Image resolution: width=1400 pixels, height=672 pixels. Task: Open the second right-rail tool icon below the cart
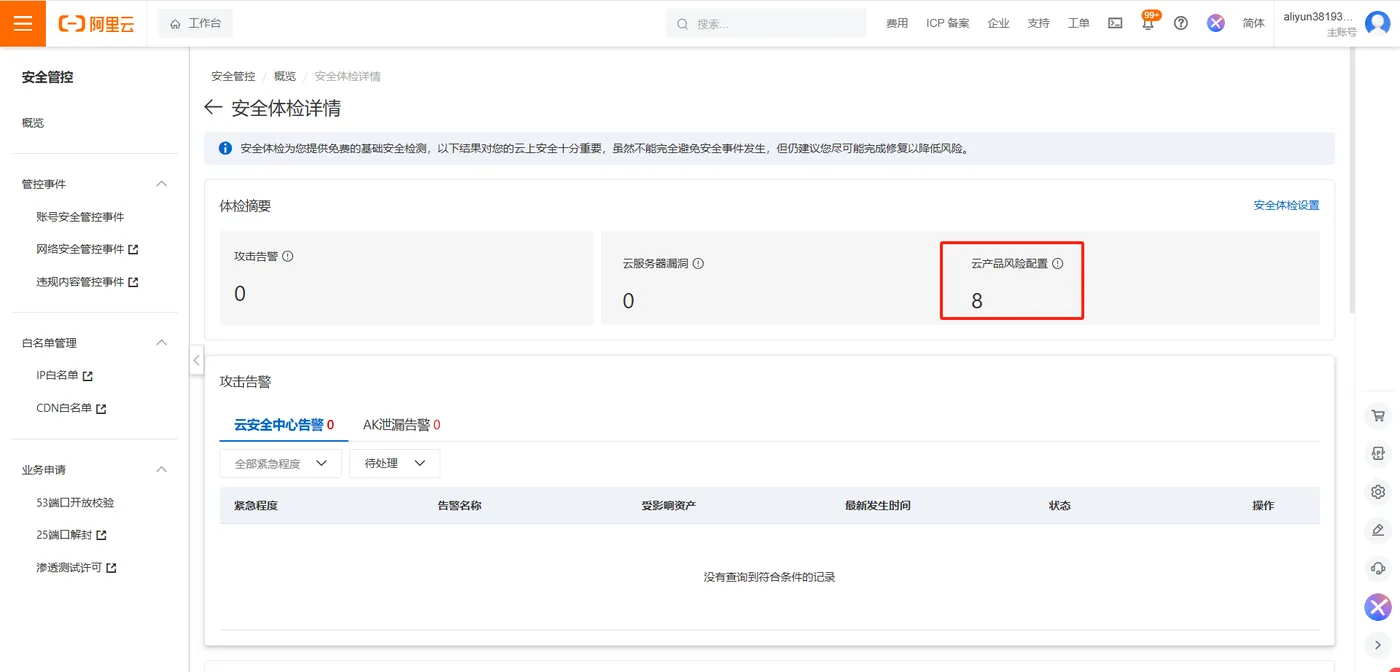click(x=1378, y=454)
